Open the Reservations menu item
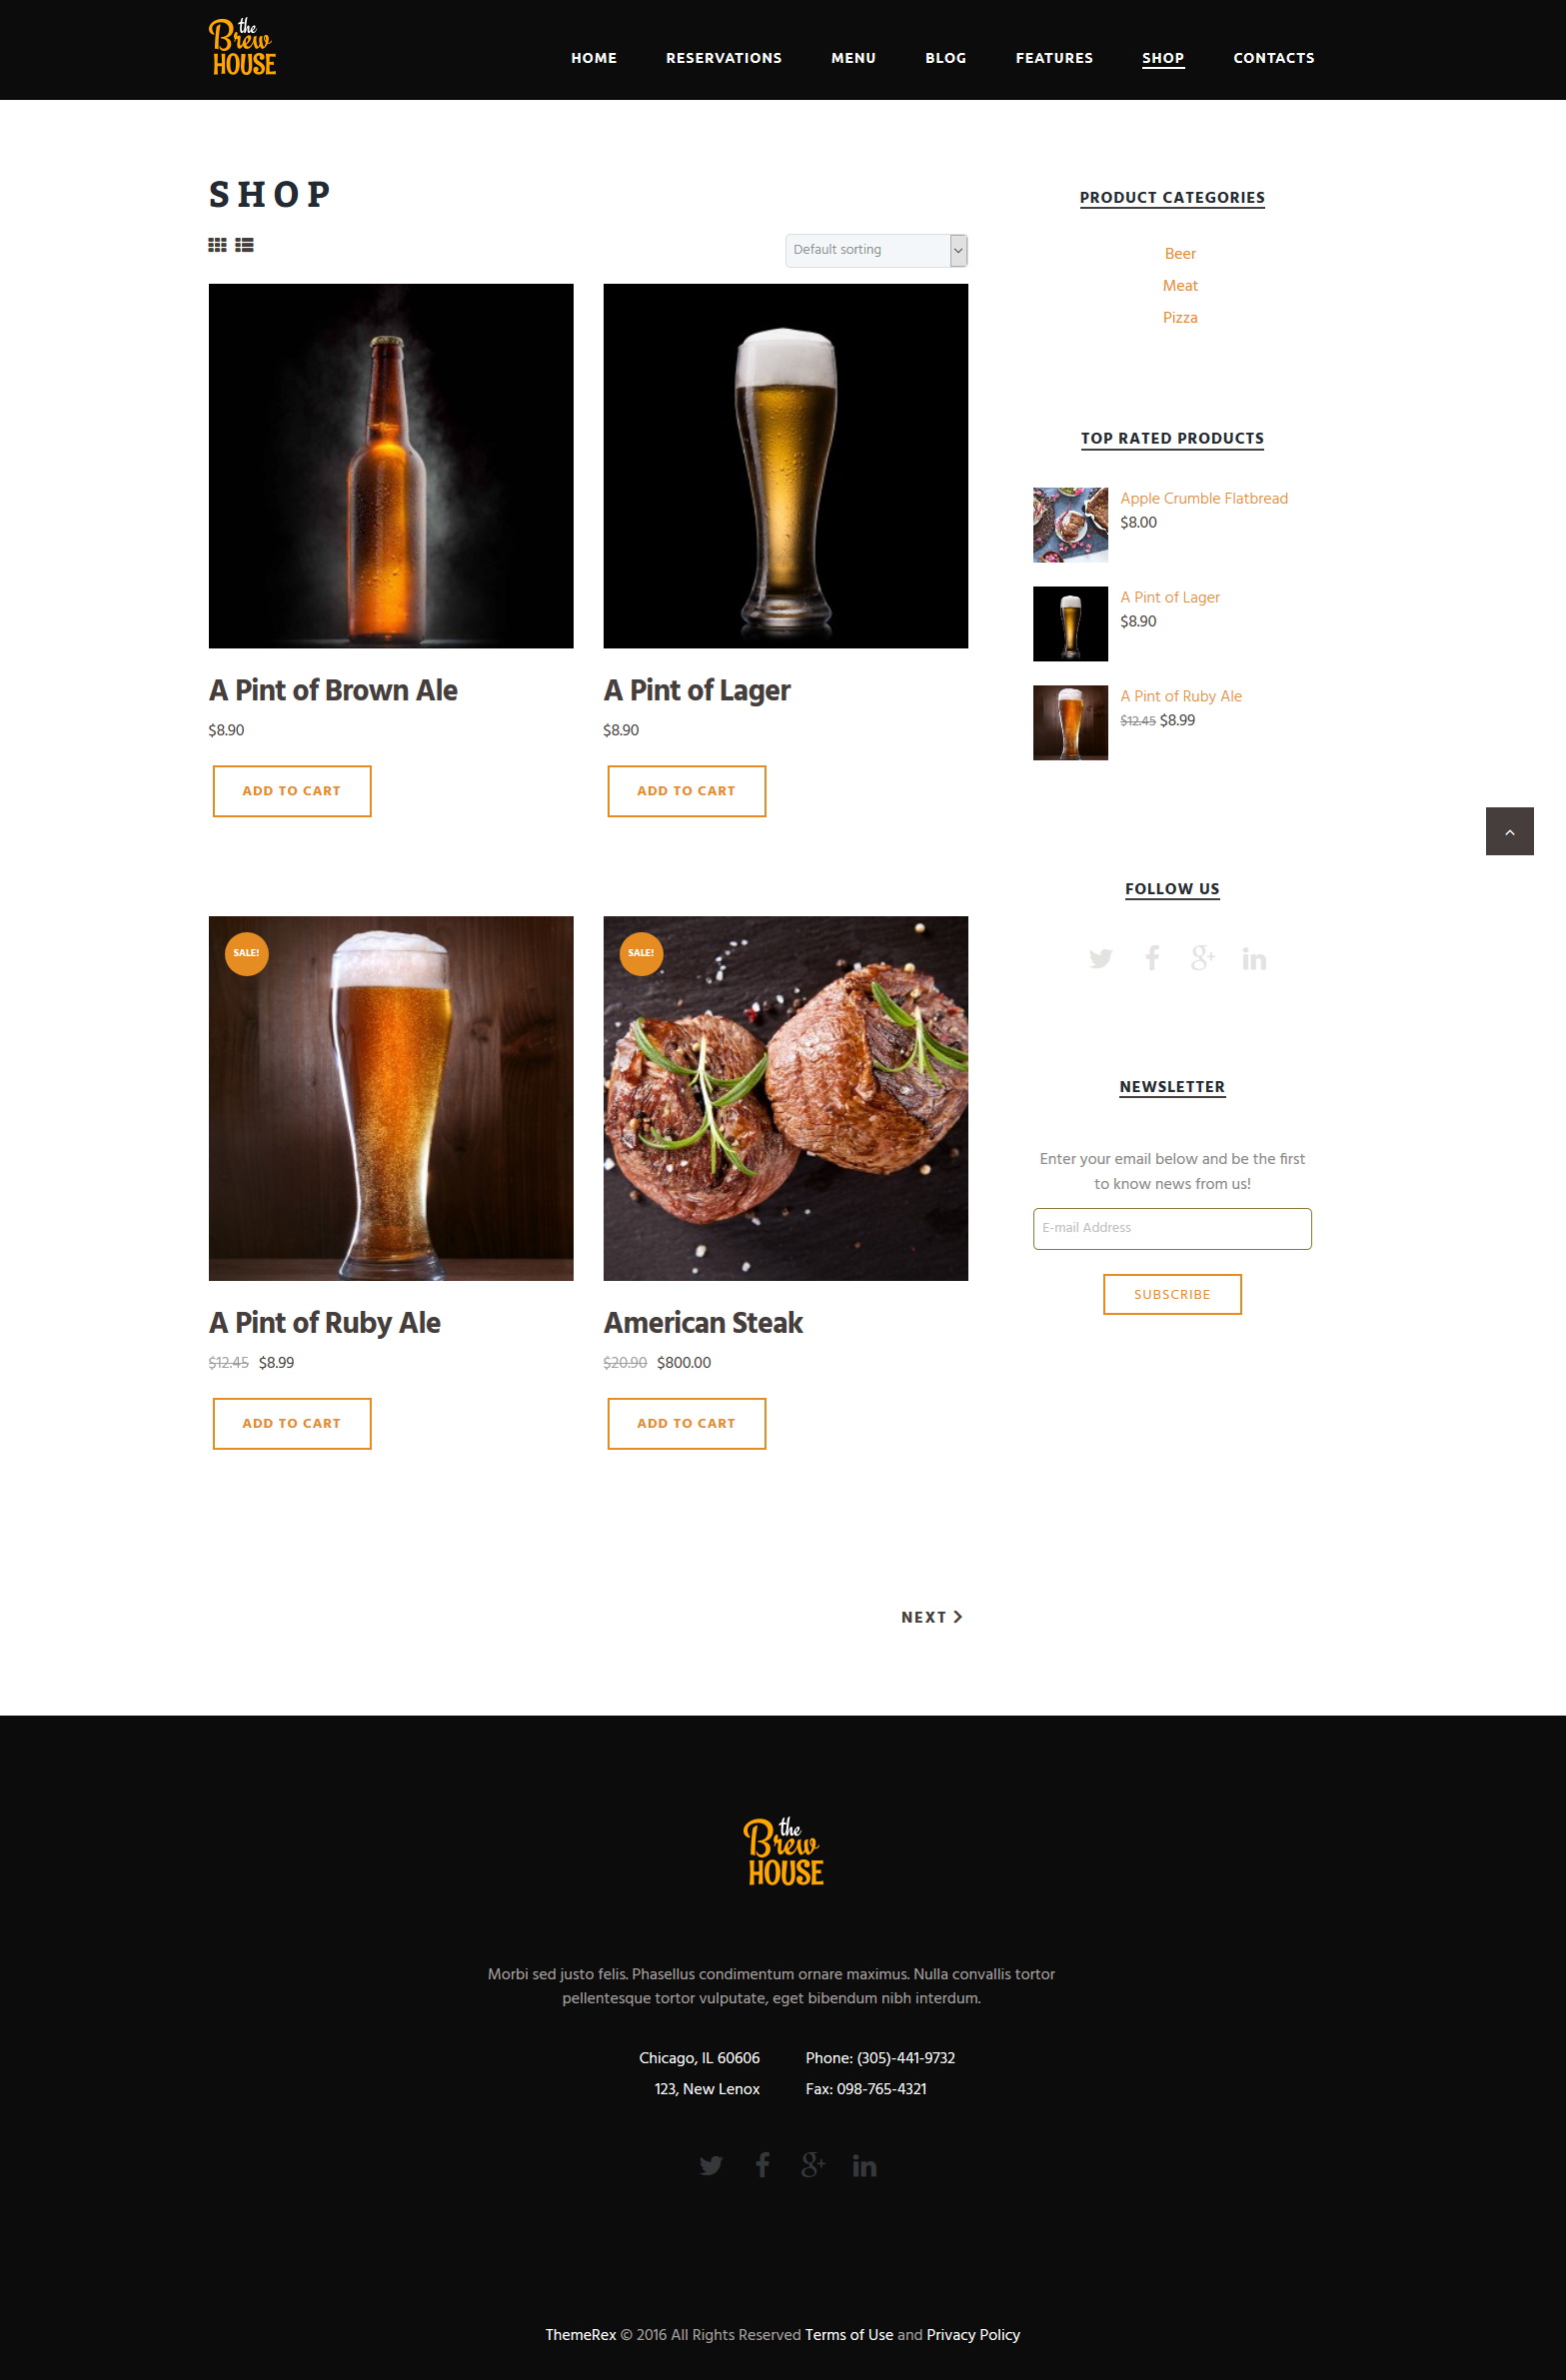 click(724, 58)
